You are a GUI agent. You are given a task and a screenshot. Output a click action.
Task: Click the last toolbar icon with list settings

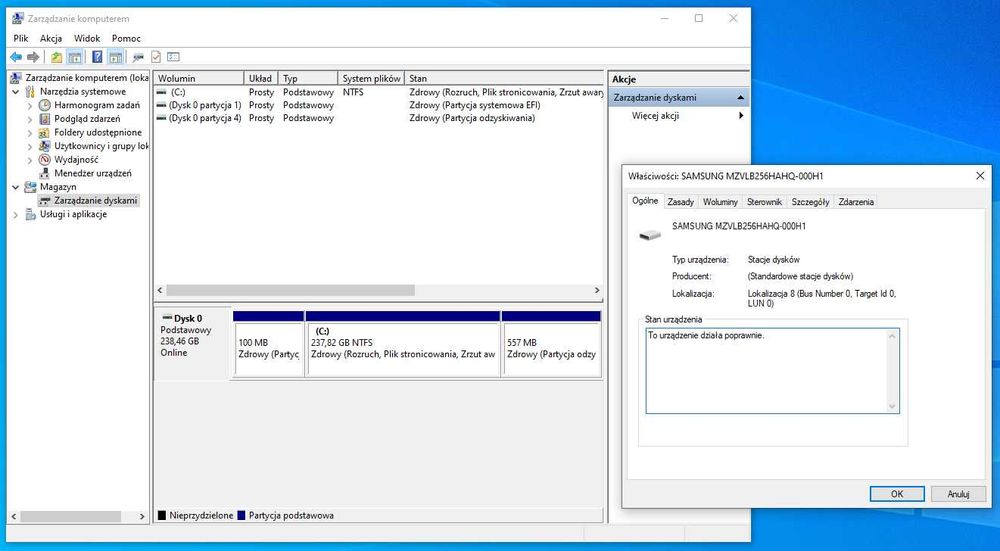(173, 57)
